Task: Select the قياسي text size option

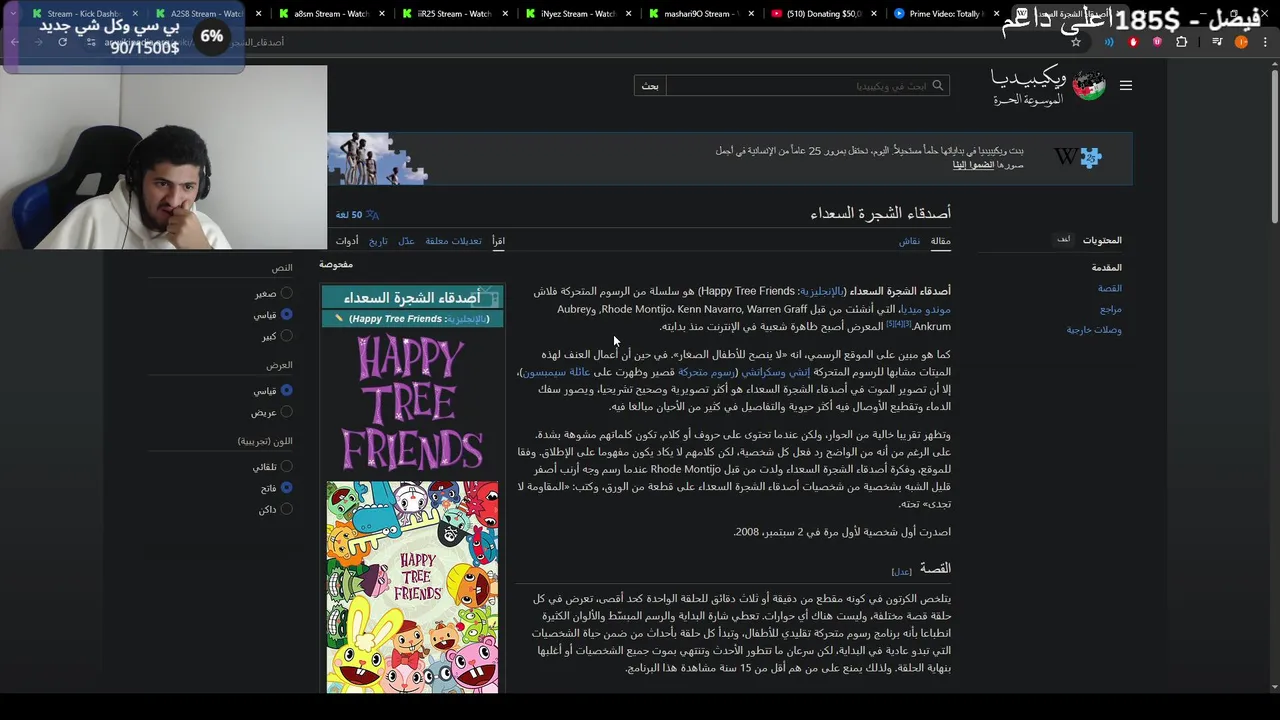Action: pos(286,314)
